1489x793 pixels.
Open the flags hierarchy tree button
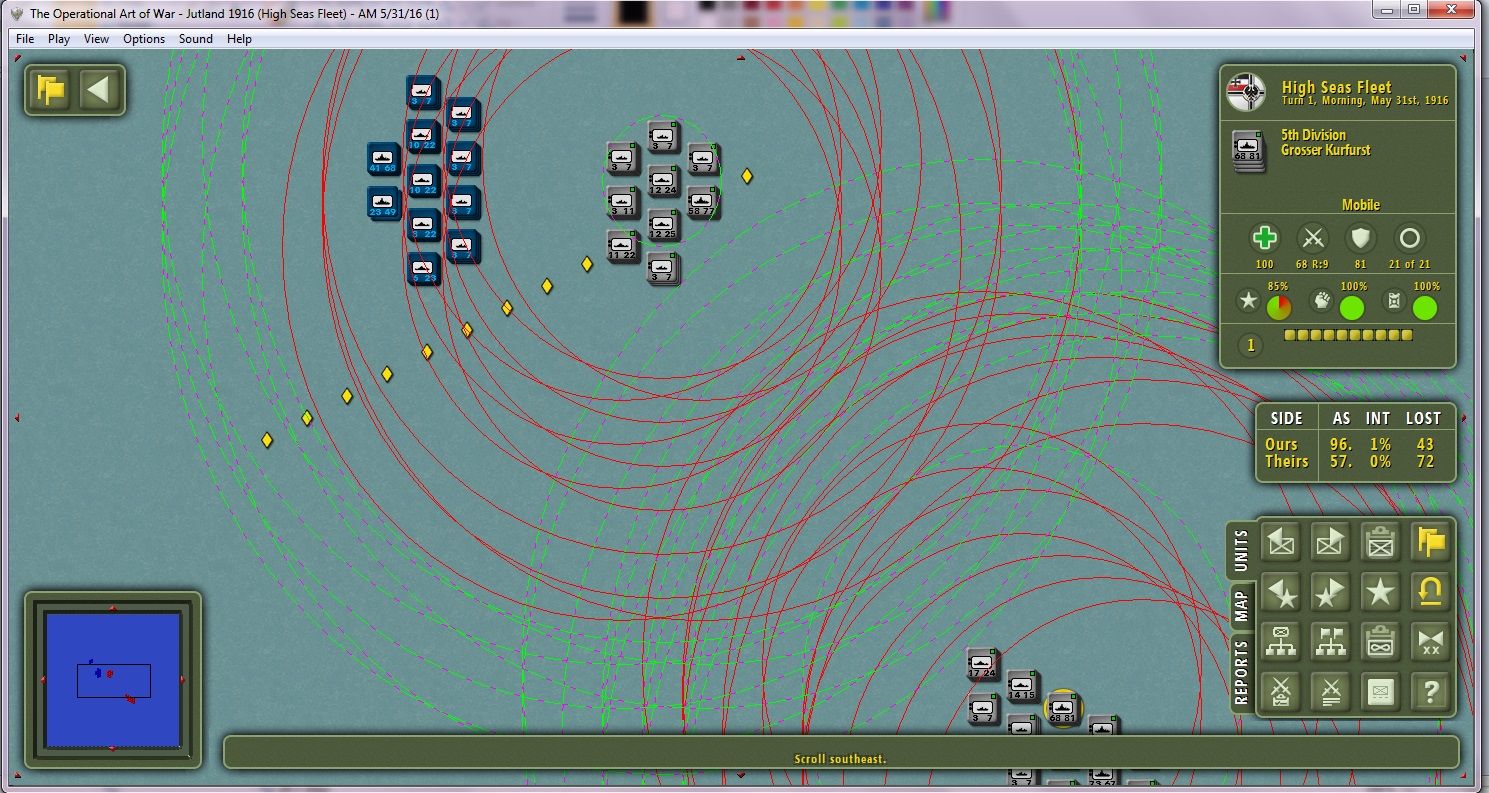pos(1331,641)
